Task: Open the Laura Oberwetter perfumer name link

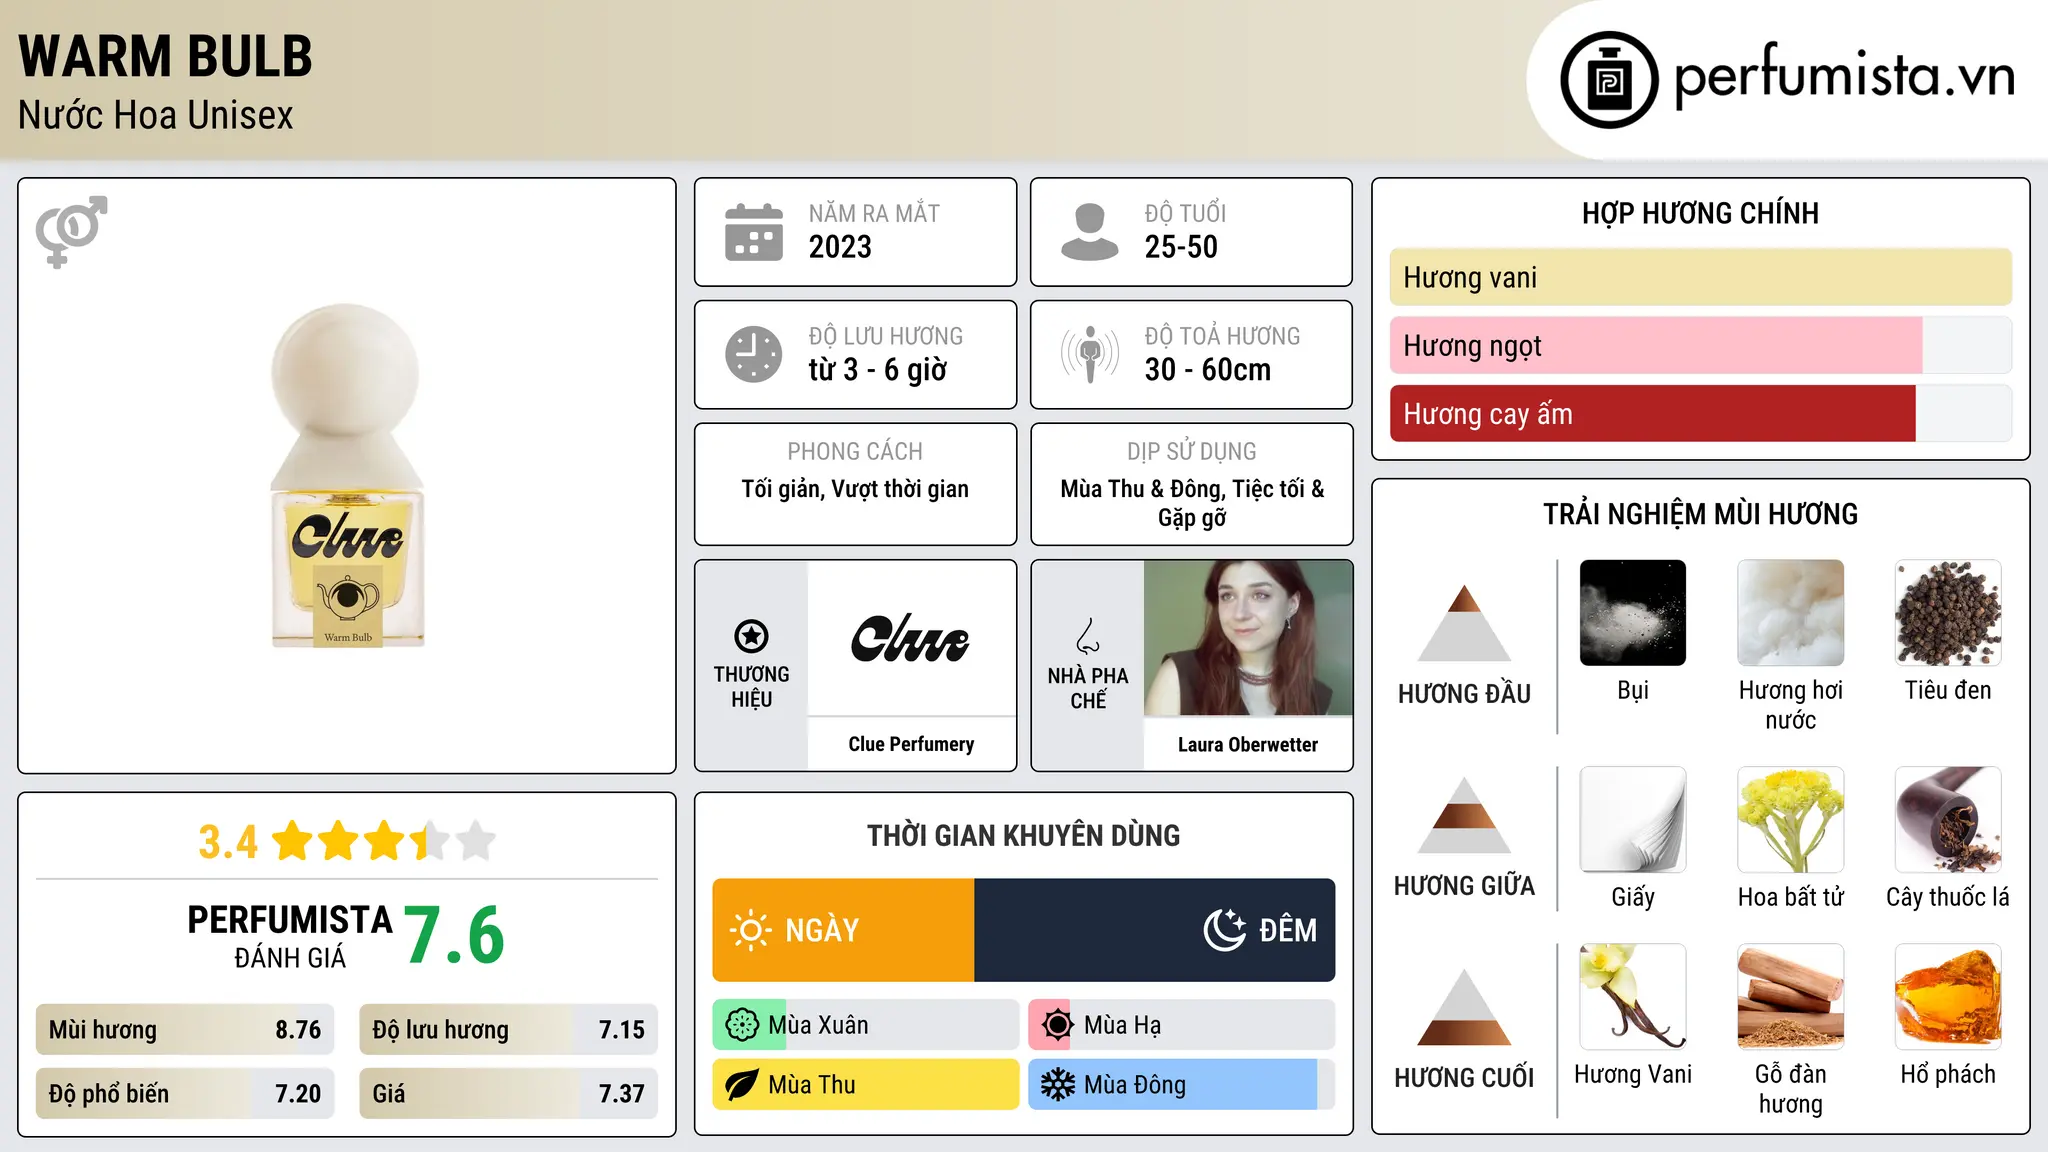Action: [x=1248, y=744]
